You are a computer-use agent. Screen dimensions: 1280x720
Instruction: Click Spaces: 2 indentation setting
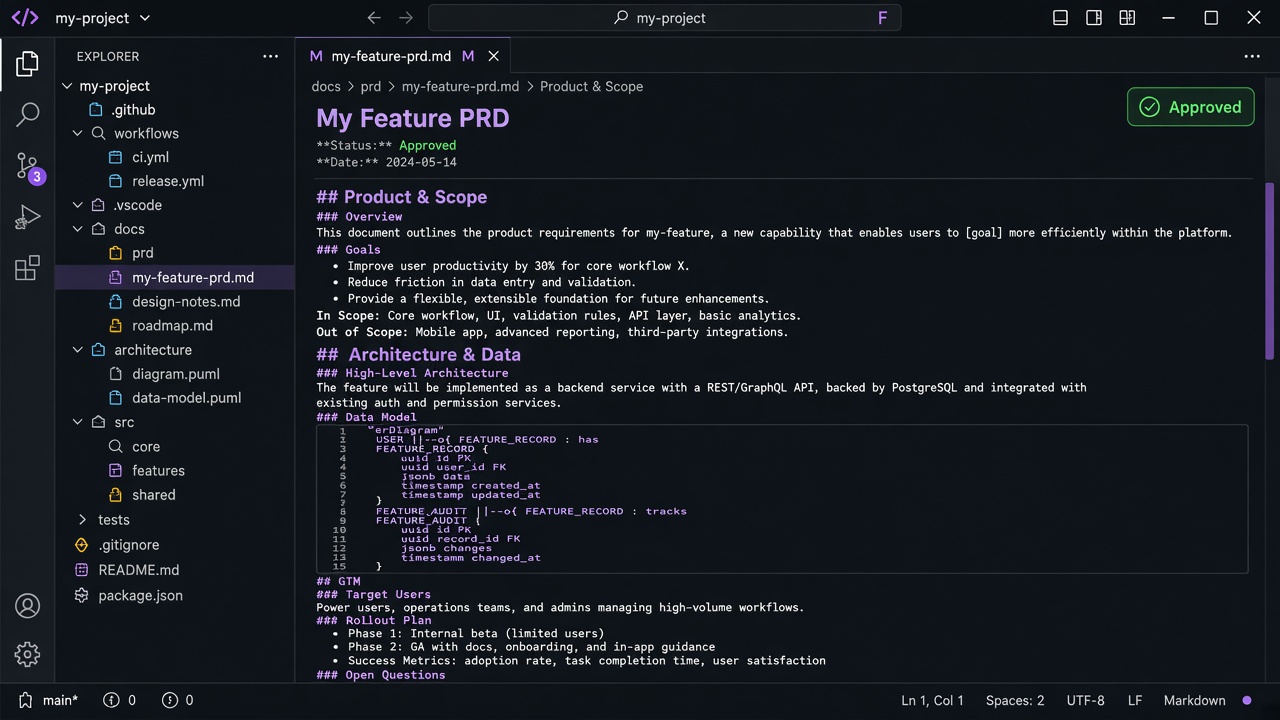[1015, 701]
